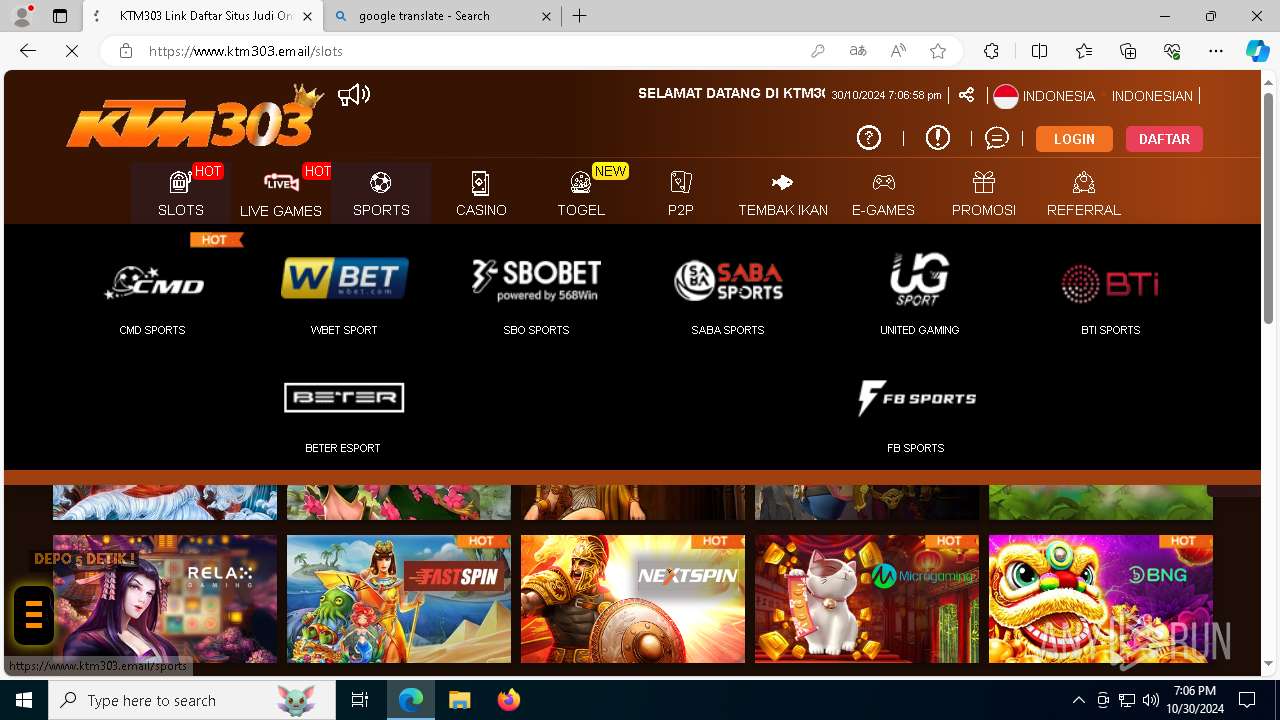Click the DAFTAR register button
This screenshot has height=720, width=1280.
[x=1164, y=139]
